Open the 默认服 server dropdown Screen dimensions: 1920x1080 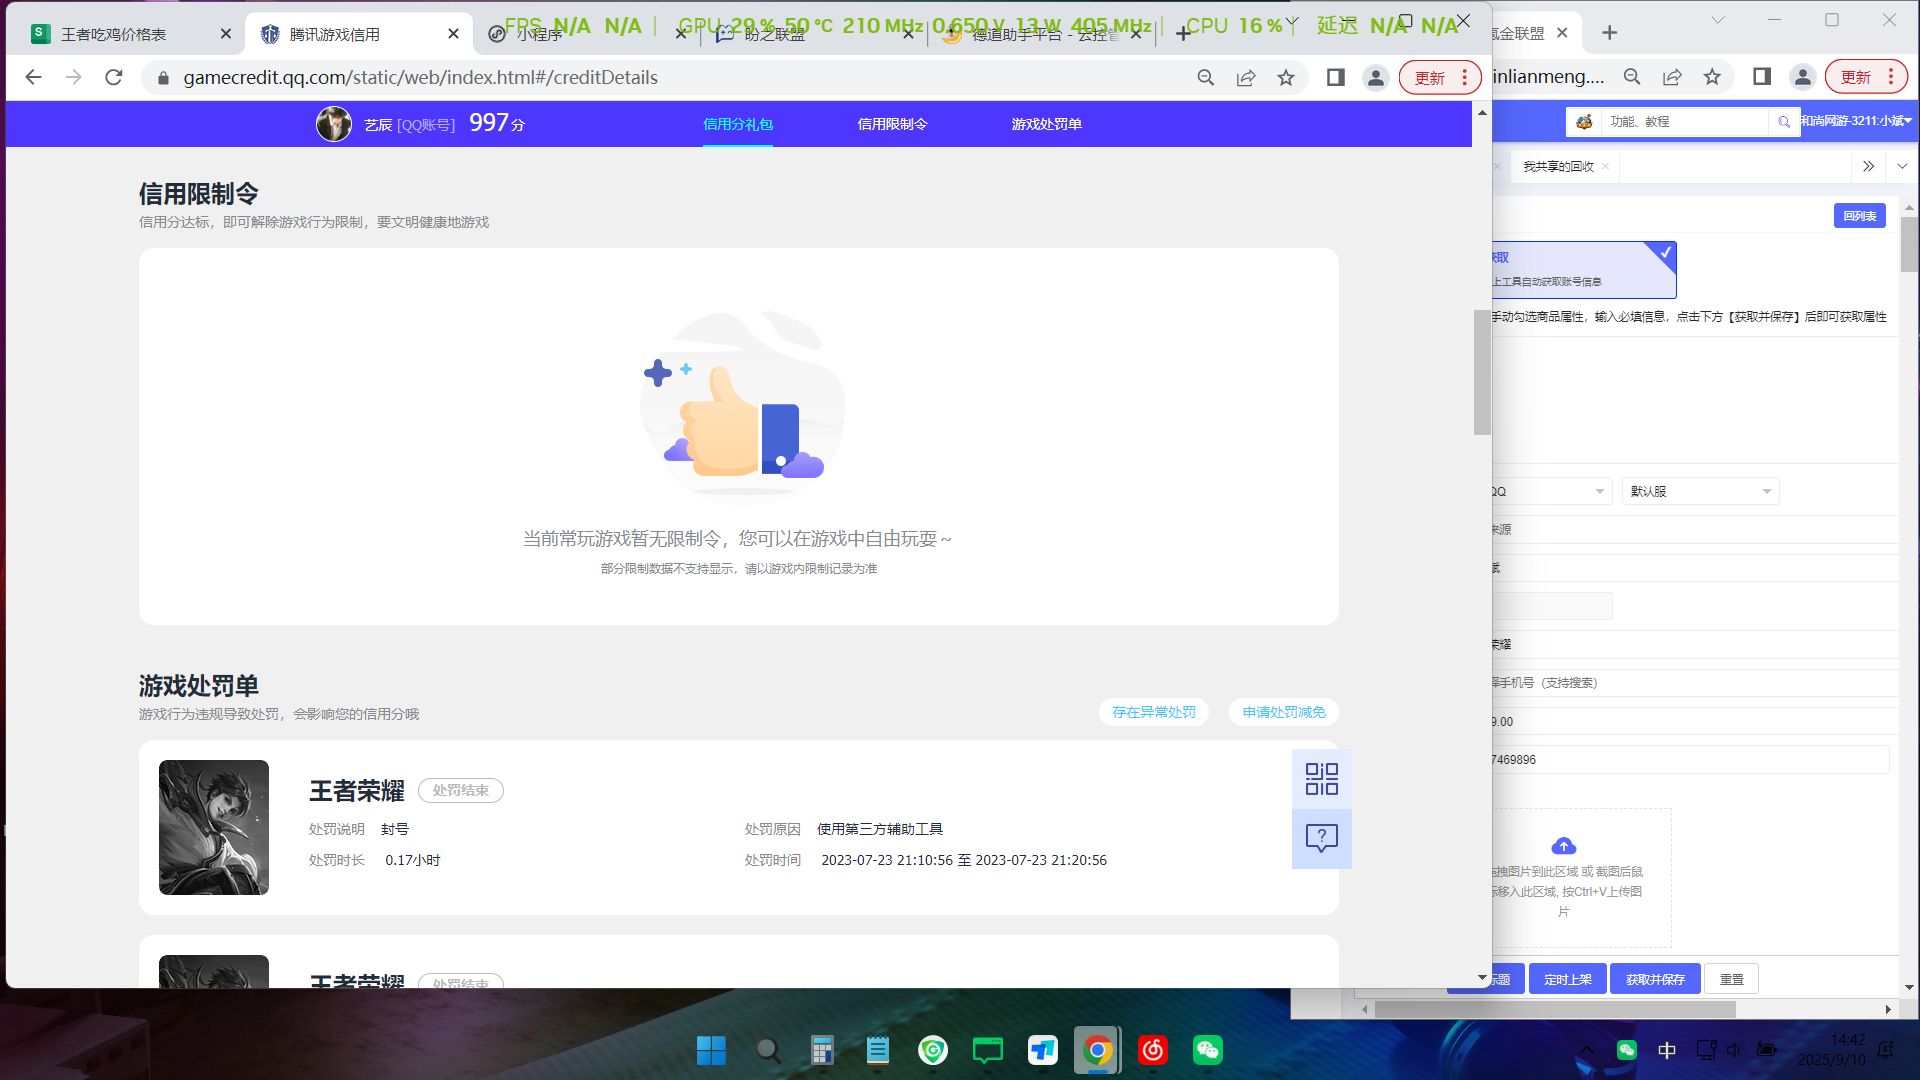[1700, 491]
